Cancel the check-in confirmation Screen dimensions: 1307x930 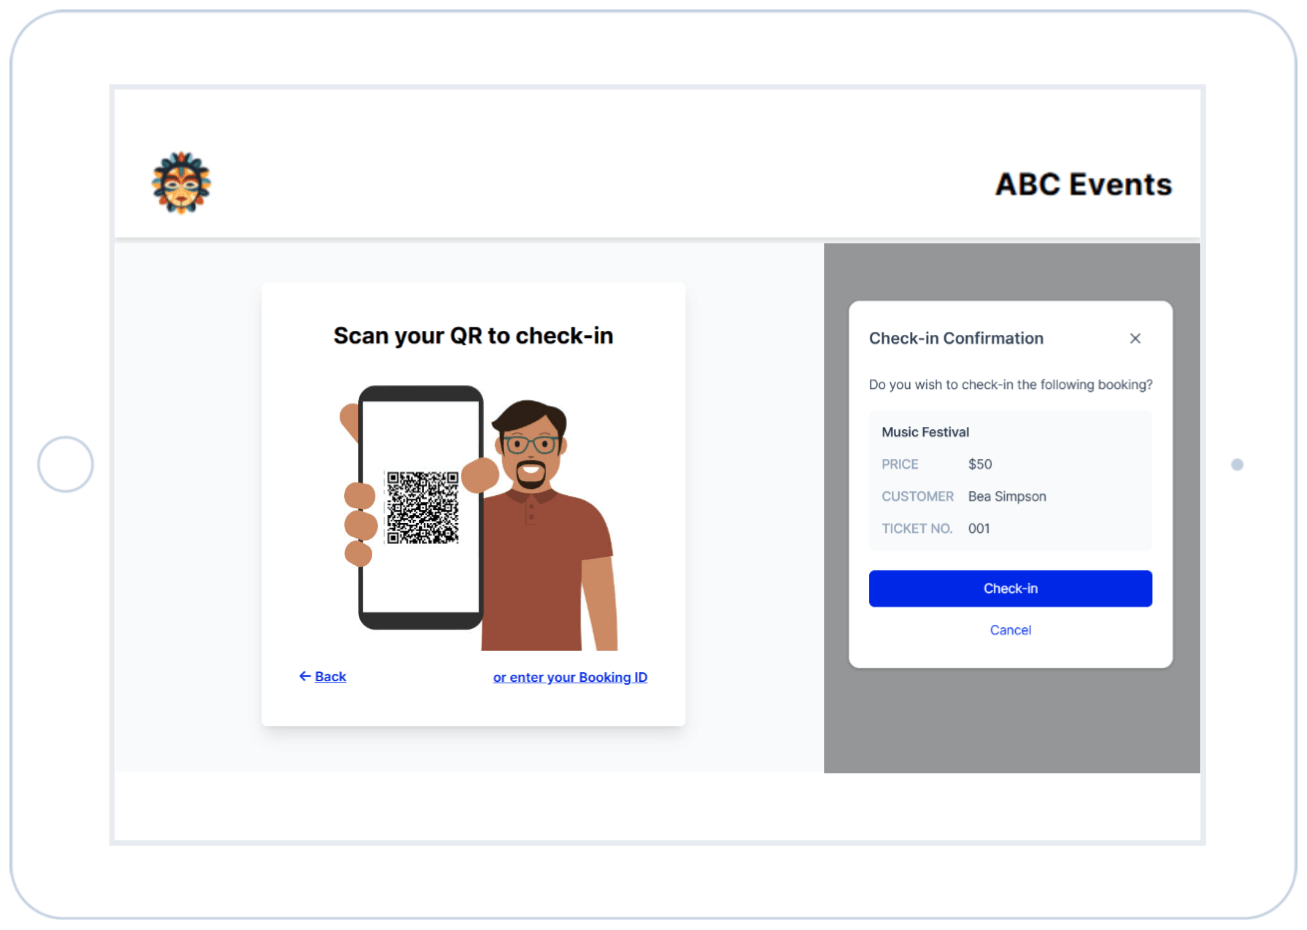1010,630
